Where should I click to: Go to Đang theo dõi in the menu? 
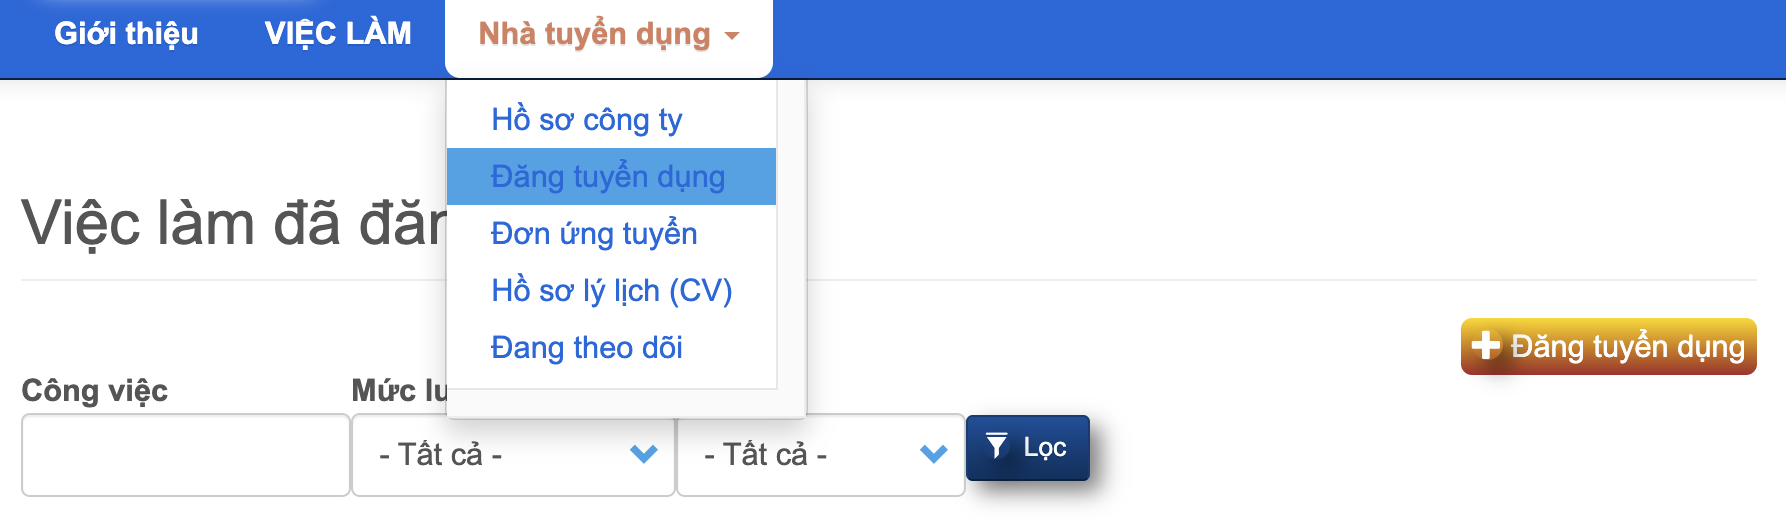(586, 348)
